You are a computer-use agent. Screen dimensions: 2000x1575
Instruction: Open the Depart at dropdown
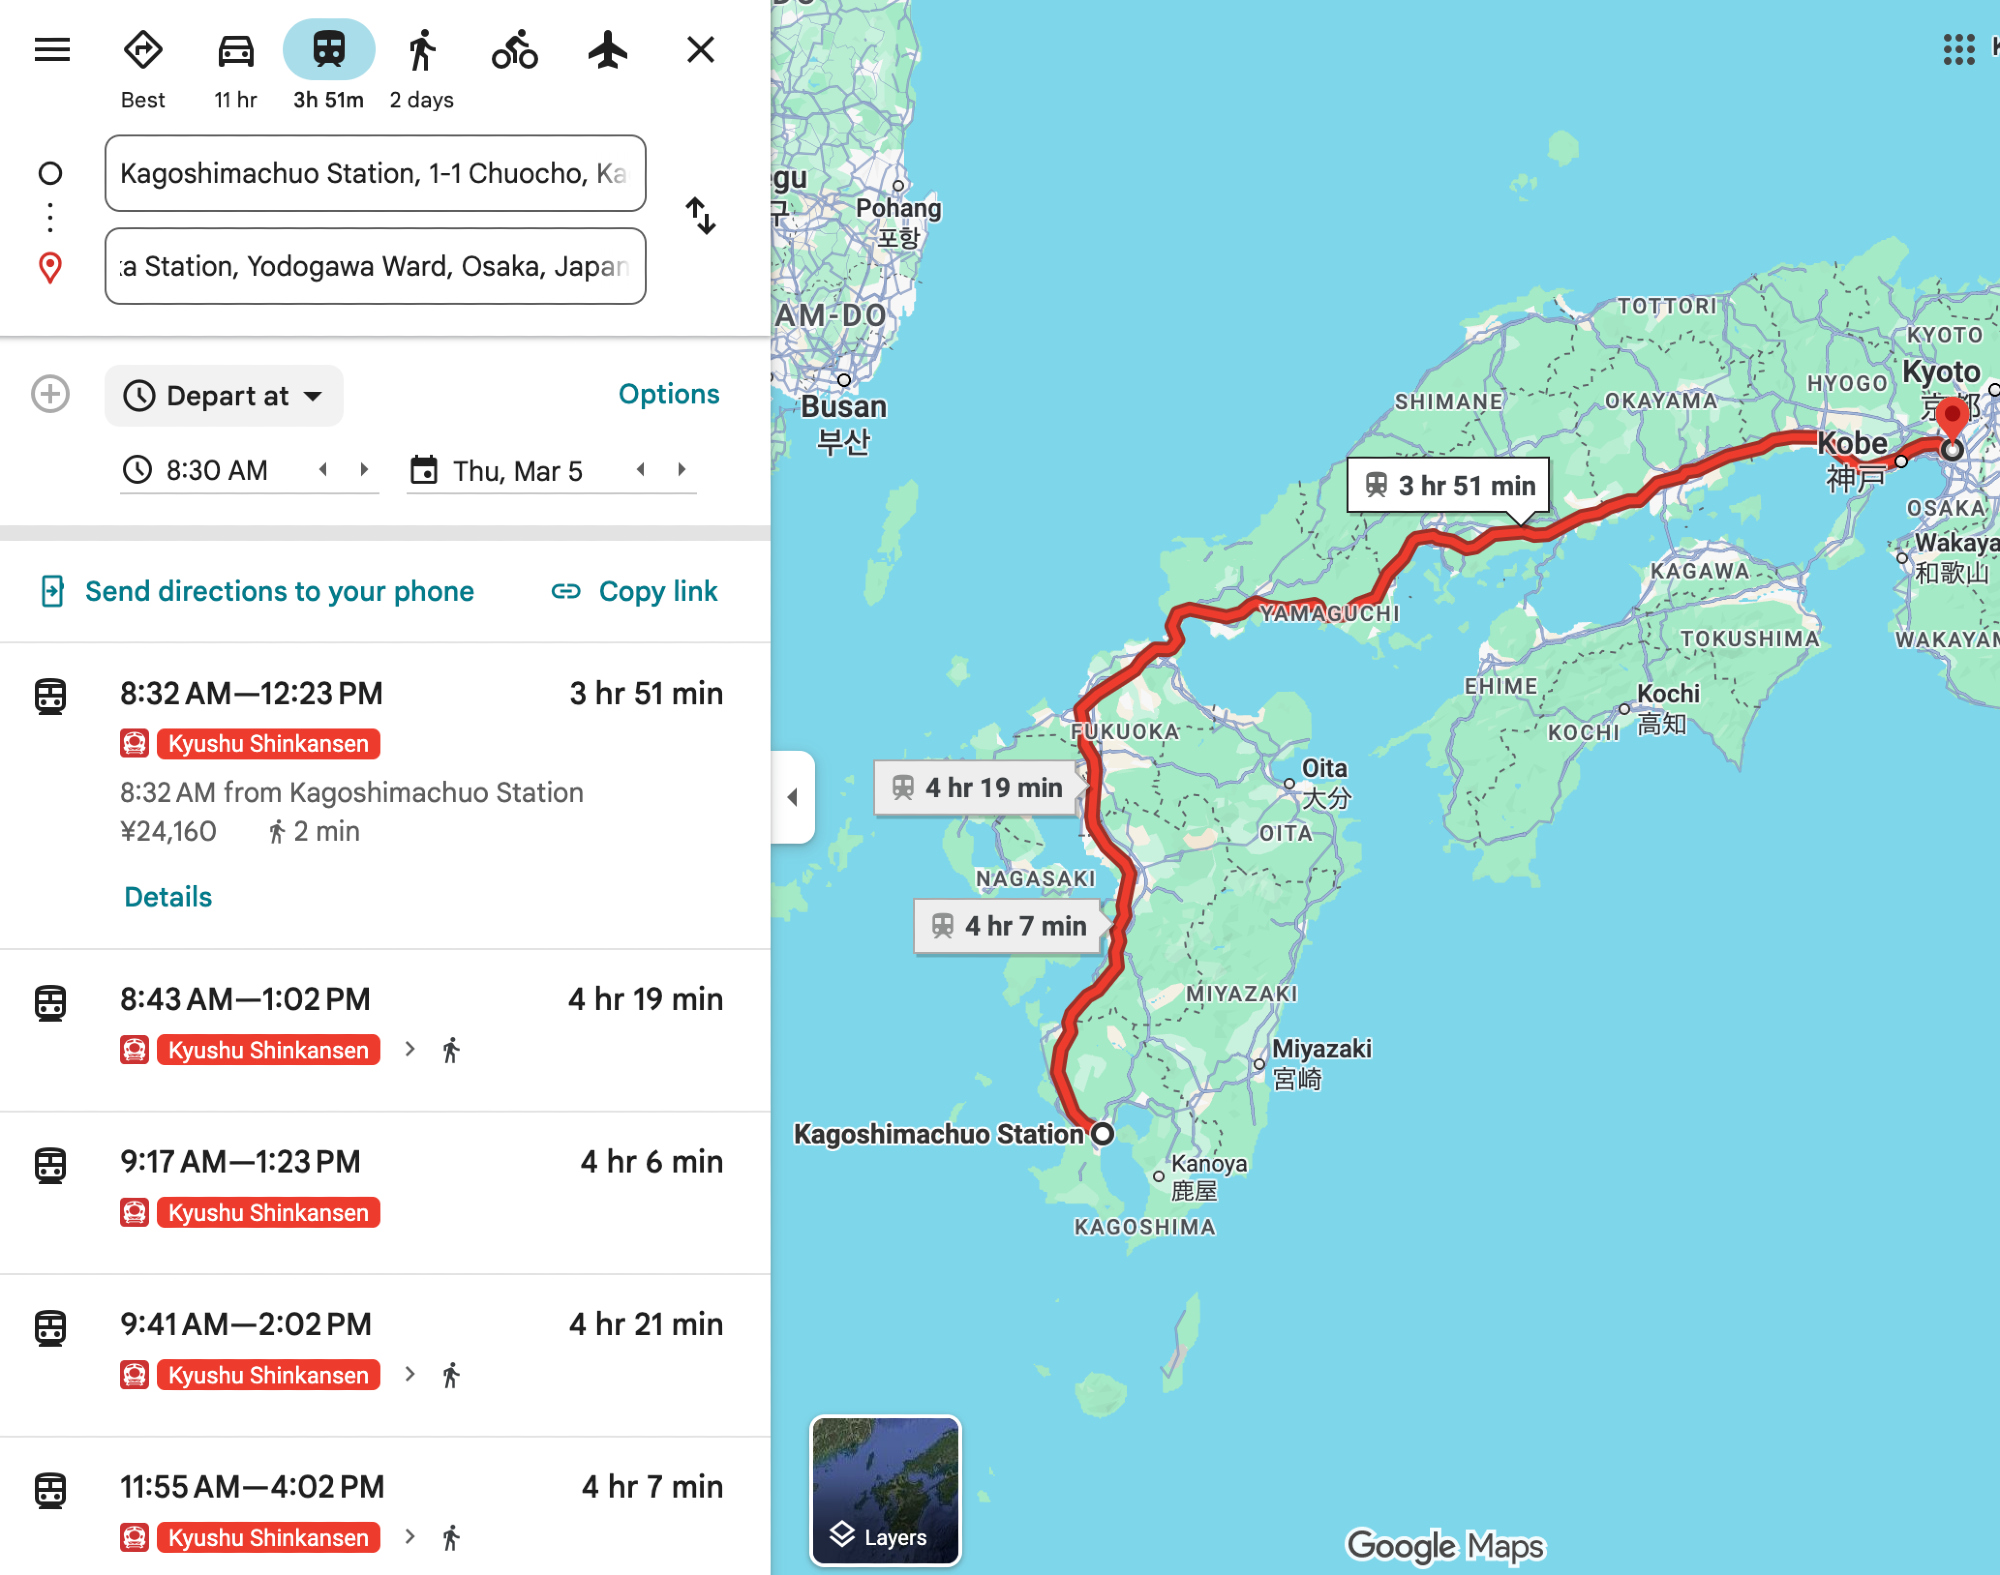coord(224,396)
